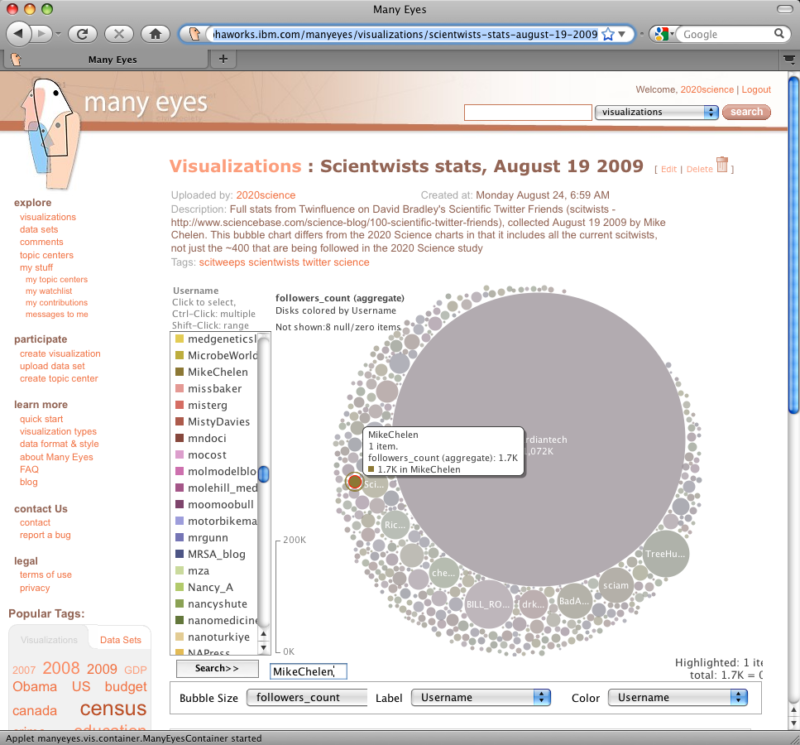Select MRSA_blog in the username list
800x745 pixels.
point(214,554)
